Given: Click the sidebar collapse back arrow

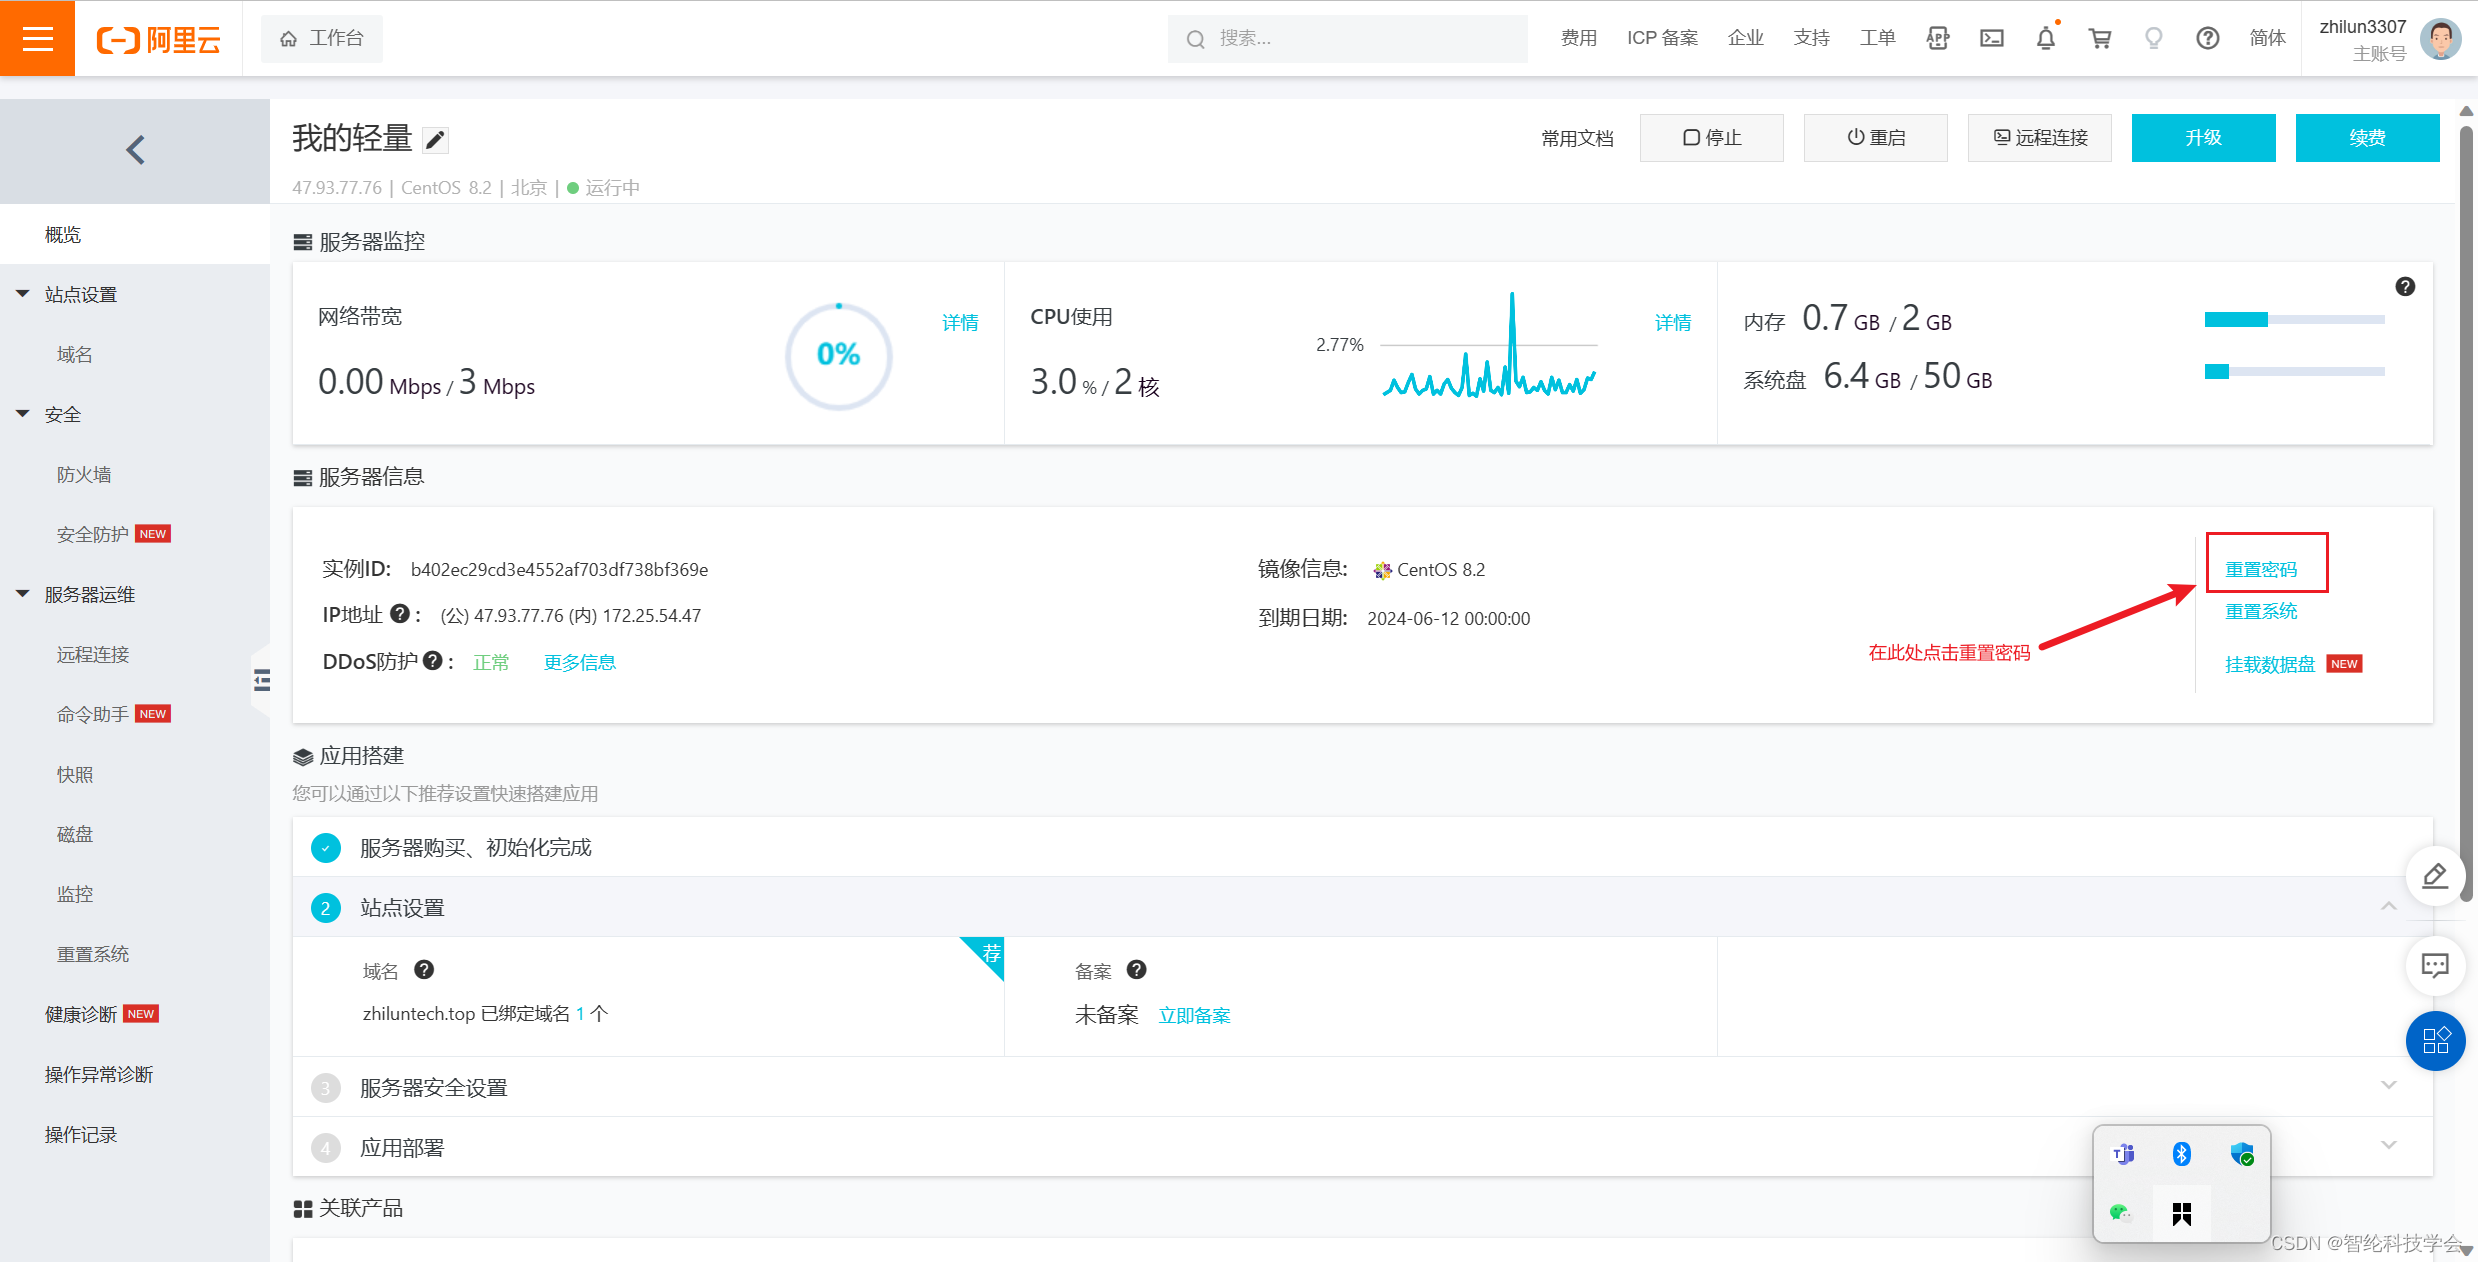Looking at the screenshot, I should point(135,150).
